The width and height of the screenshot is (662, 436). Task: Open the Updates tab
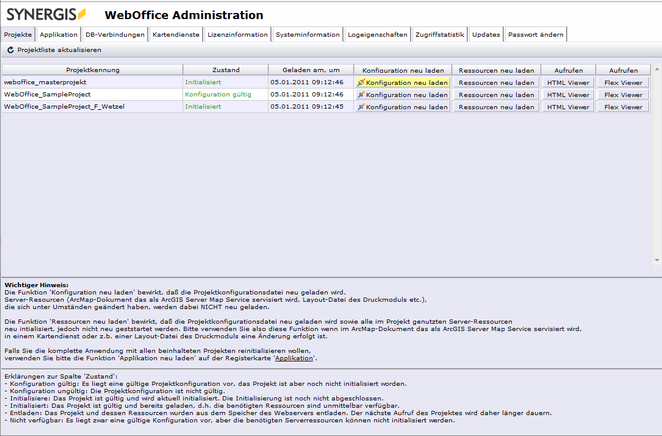(486, 34)
